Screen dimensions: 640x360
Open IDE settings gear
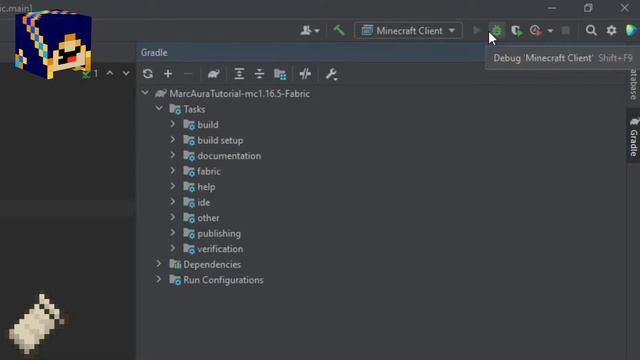click(x=611, y=30)
